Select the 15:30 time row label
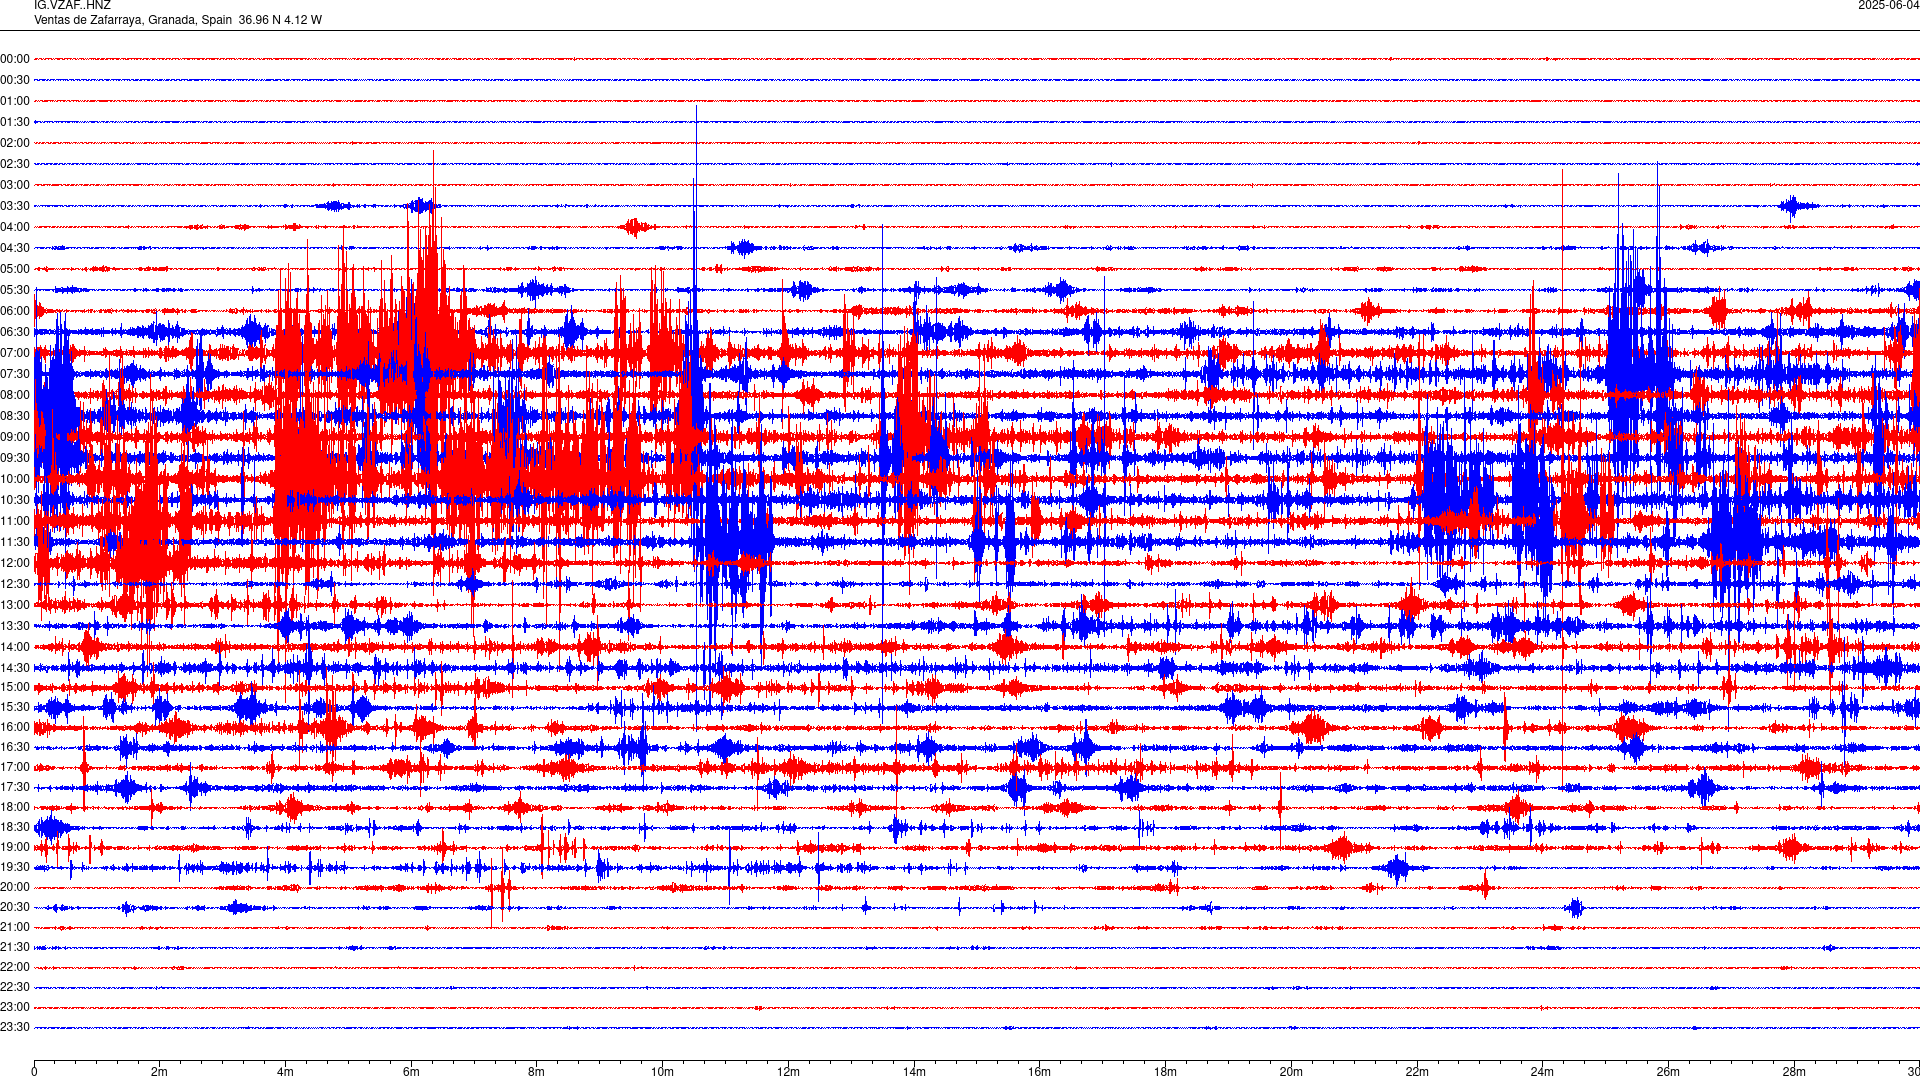This screenshot has width=1920, height=1080. (15, 707)
